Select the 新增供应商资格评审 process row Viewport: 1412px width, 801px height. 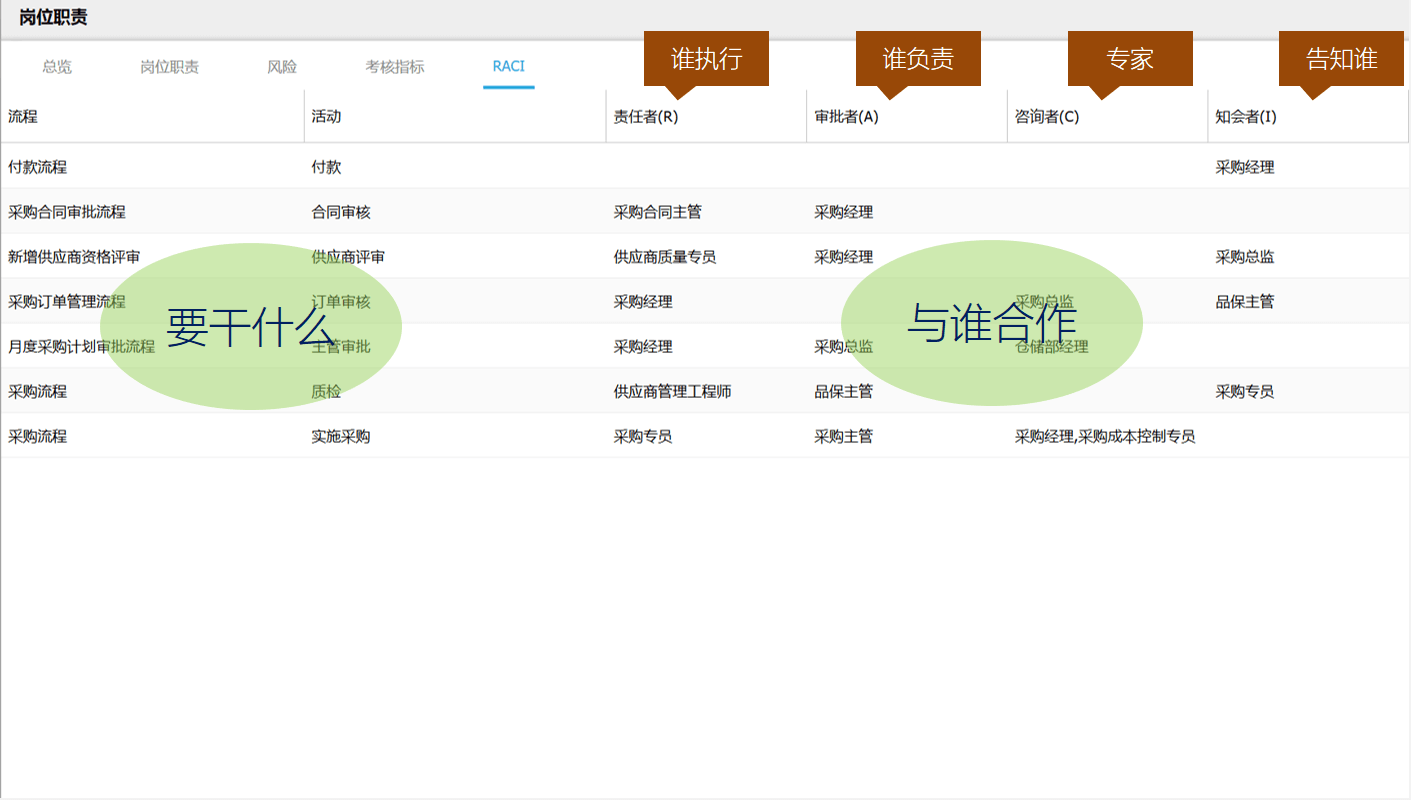[x=74, y=257]
